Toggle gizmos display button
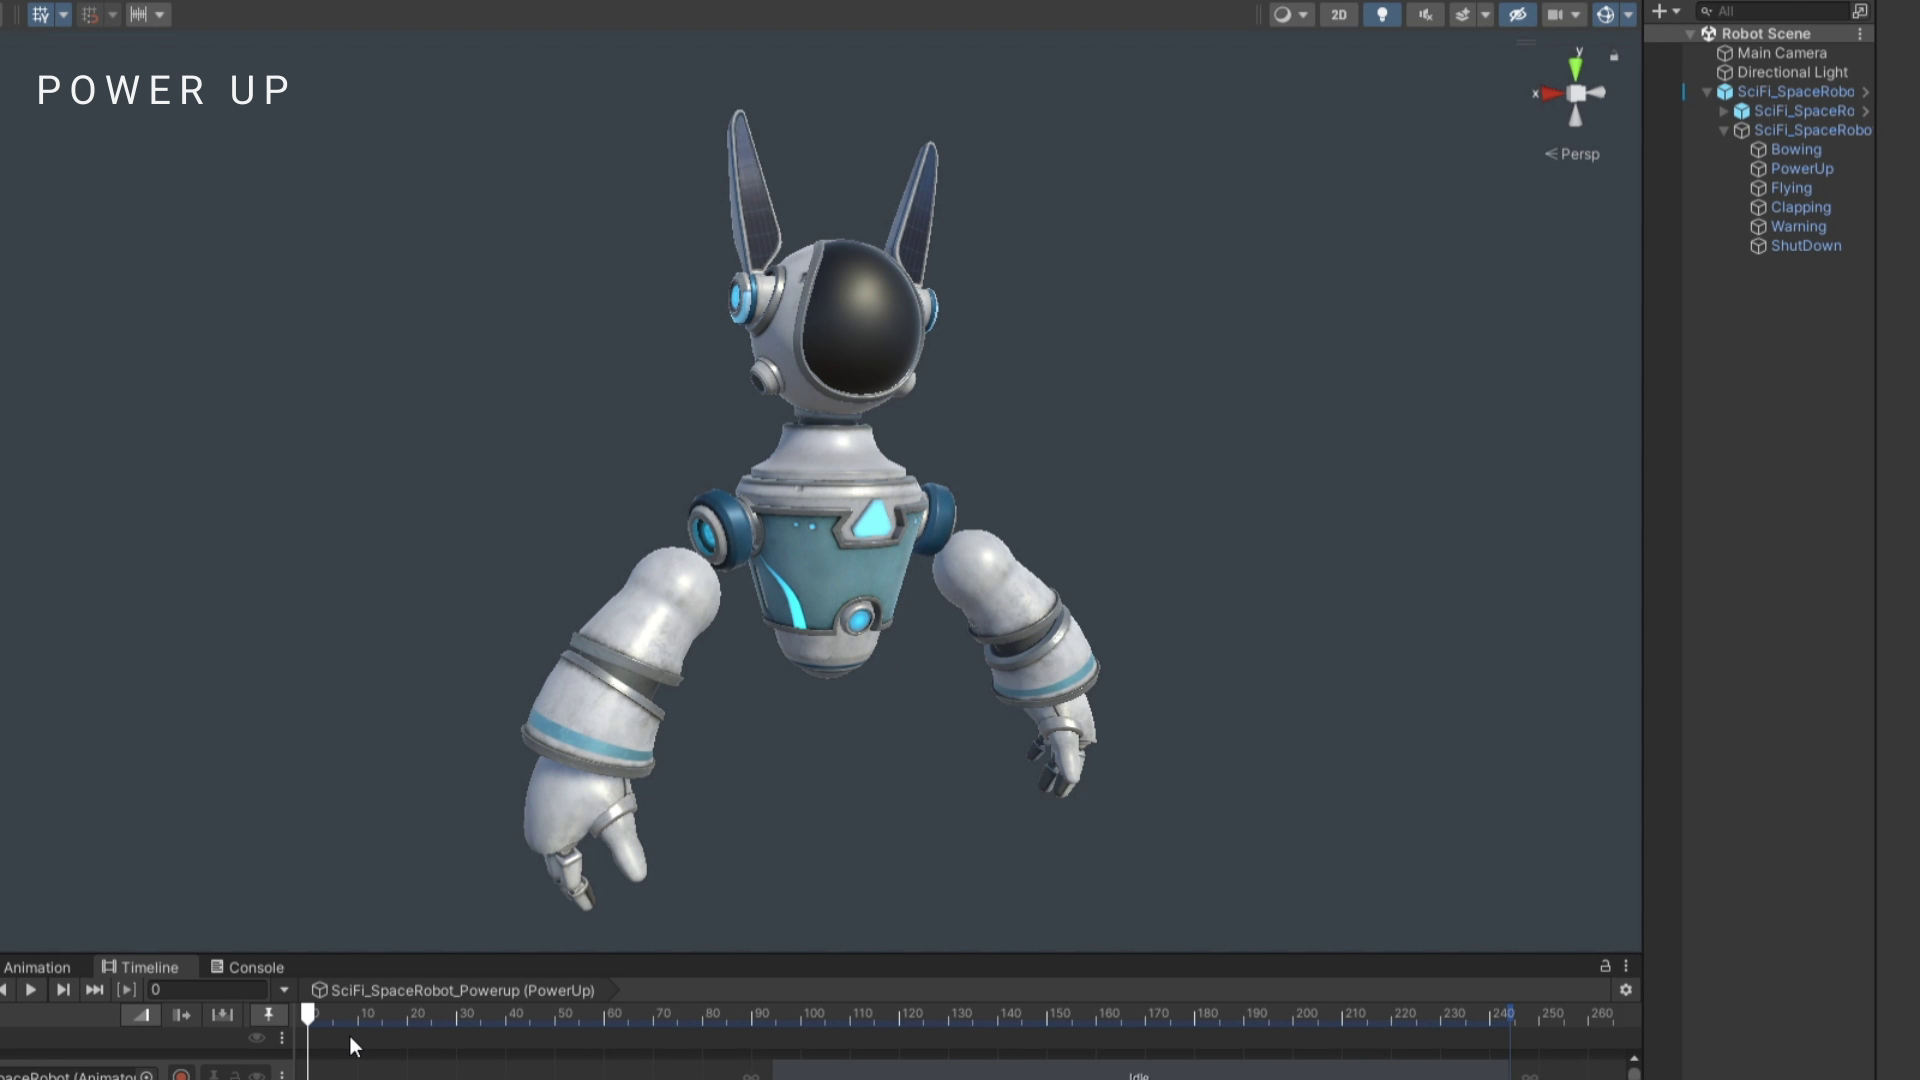This screenshot has height=1080, width=1920. [x=1606, y=14]
